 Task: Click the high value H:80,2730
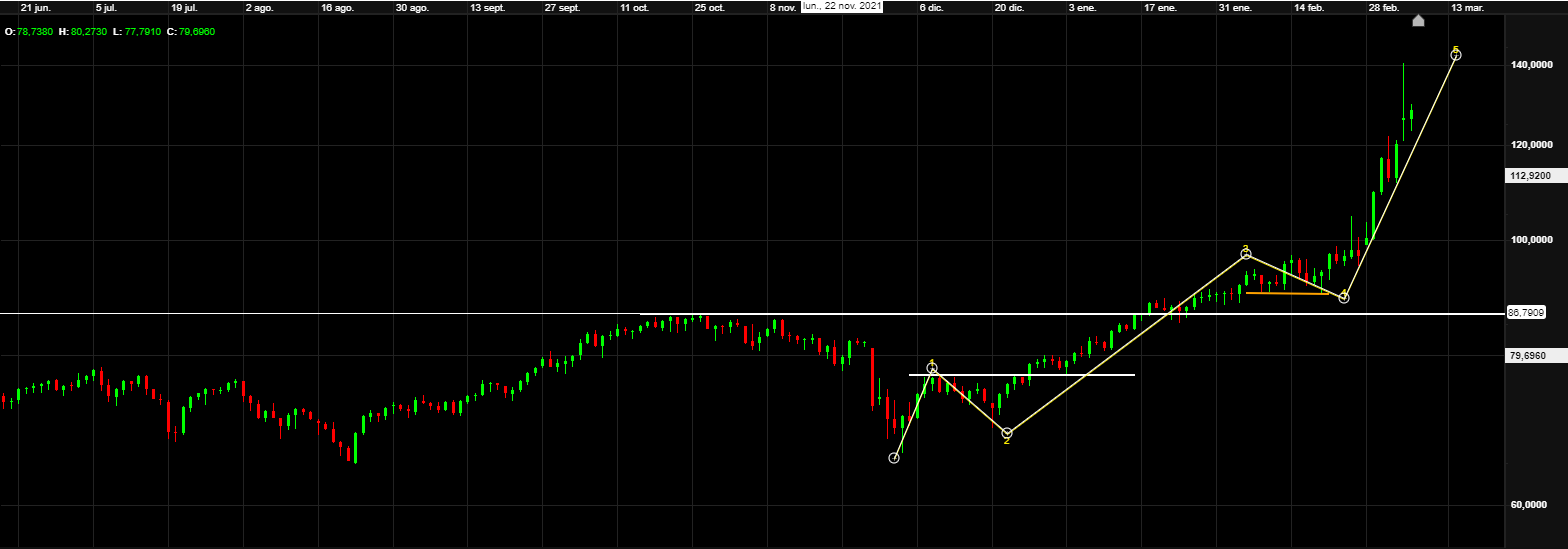coord(83,32)
